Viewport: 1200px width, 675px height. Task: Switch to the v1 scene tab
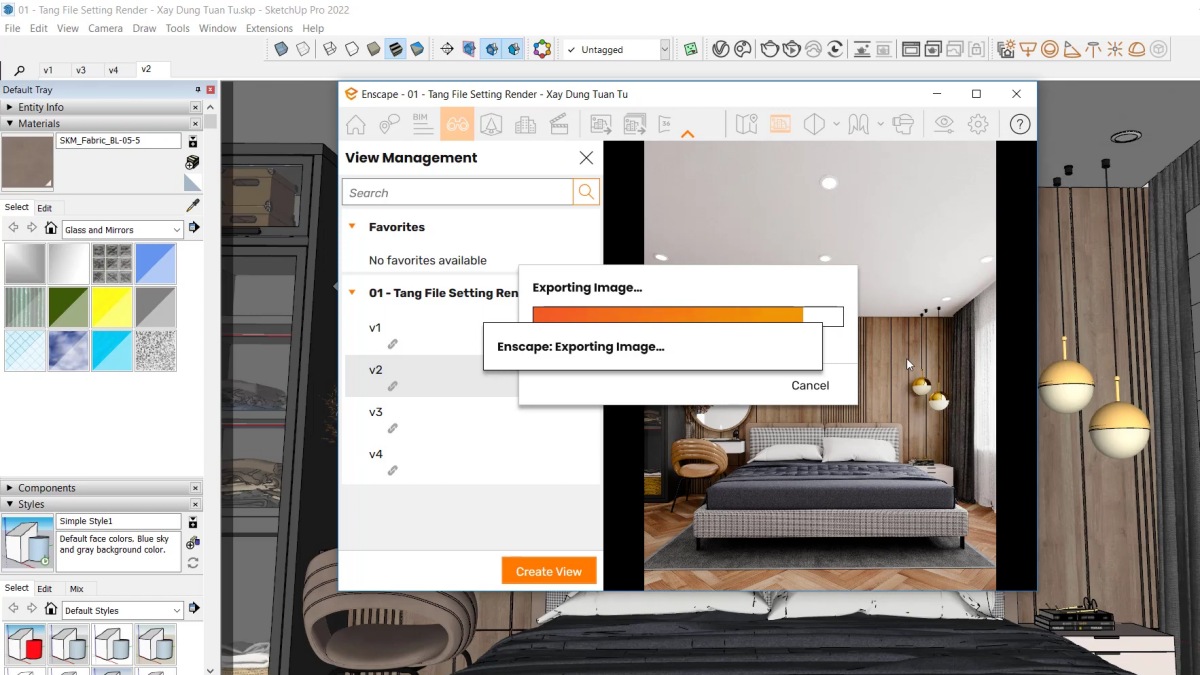tap(47, 70)
